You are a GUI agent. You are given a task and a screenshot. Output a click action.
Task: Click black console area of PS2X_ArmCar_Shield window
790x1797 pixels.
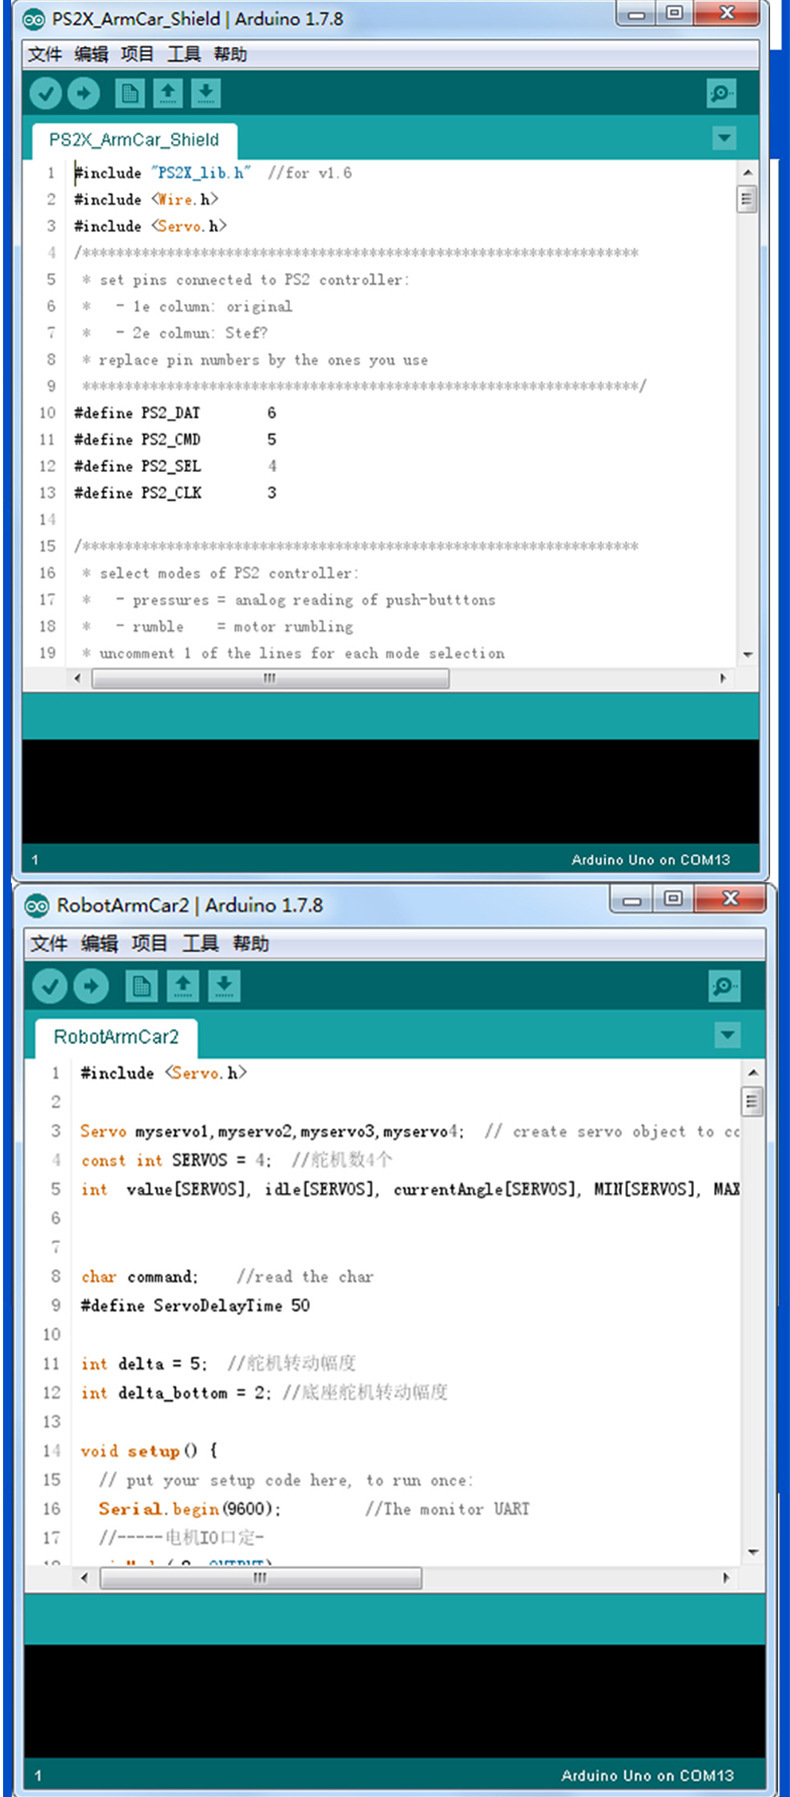(390, 792)
